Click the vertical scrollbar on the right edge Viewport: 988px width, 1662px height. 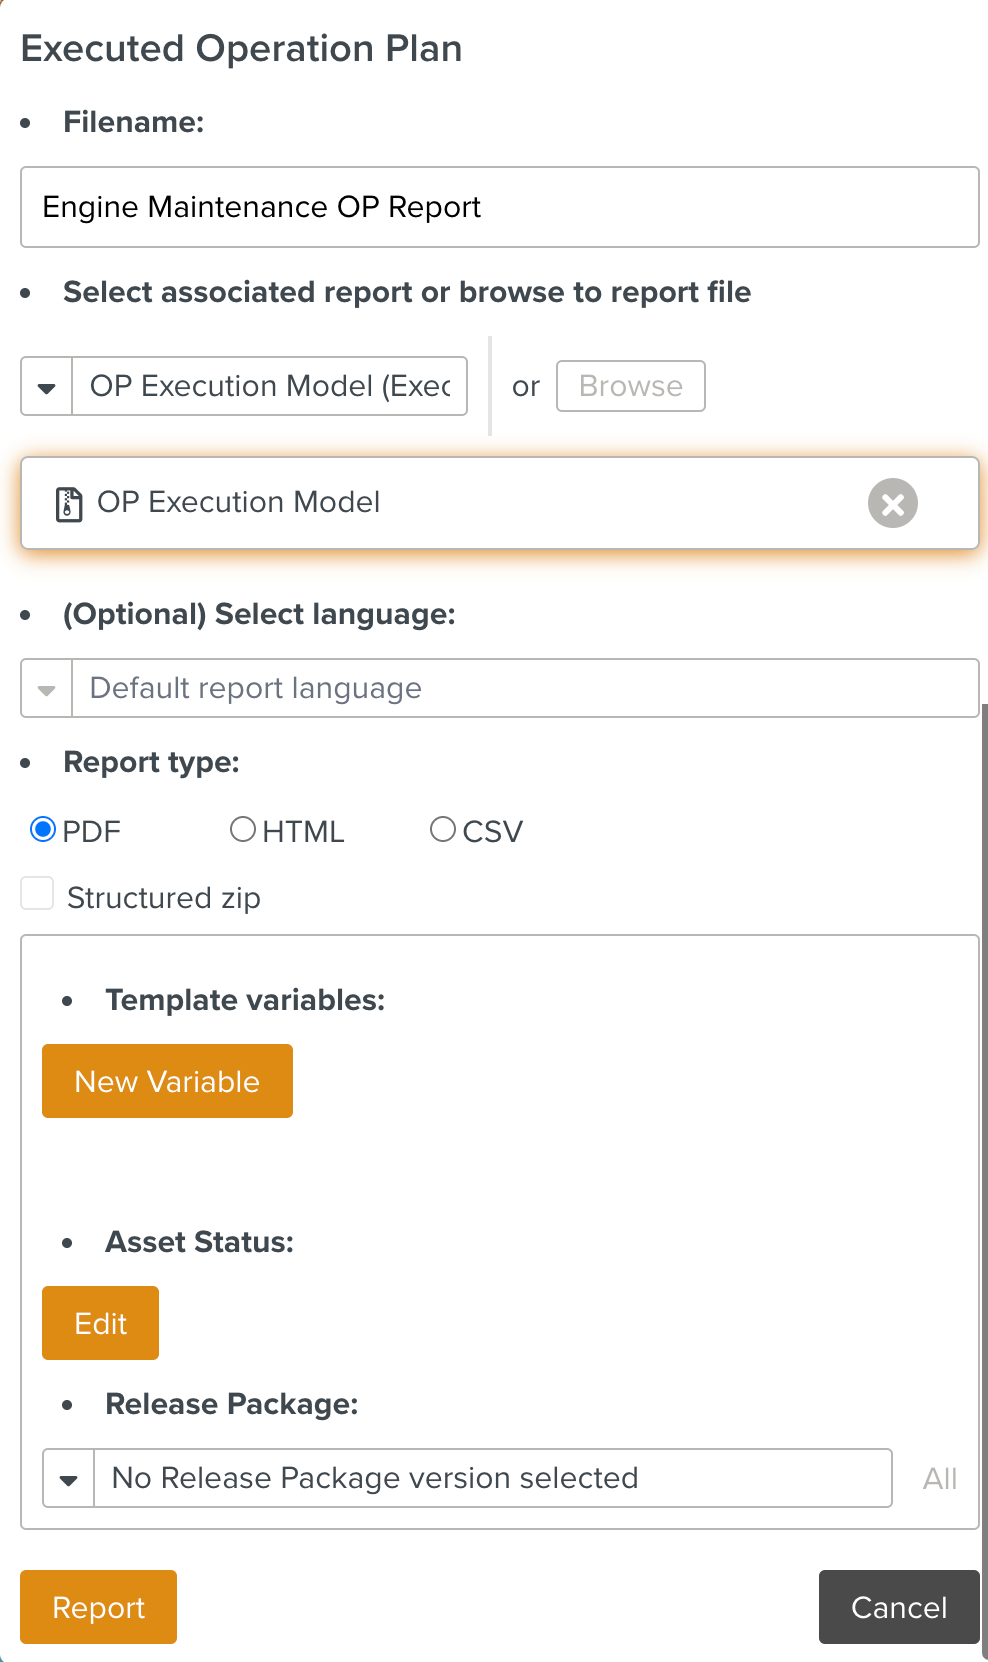point(984,1100)
